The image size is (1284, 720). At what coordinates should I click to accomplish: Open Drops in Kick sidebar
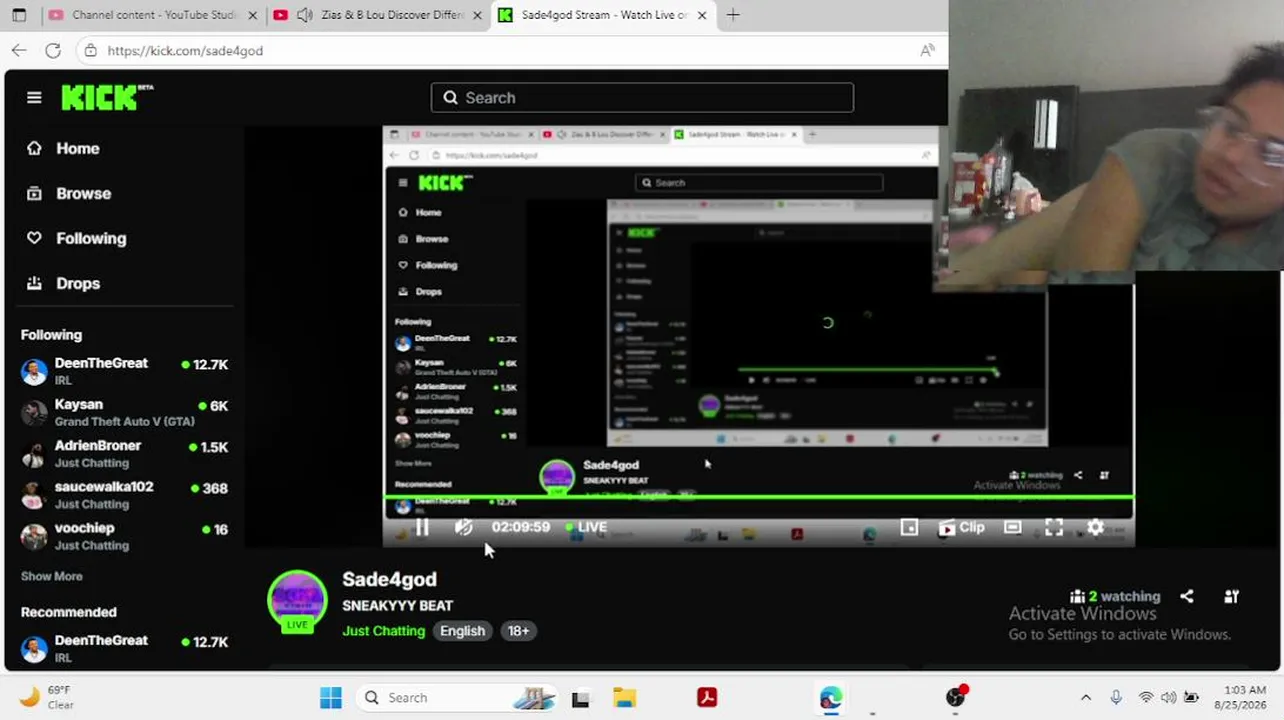63,283
